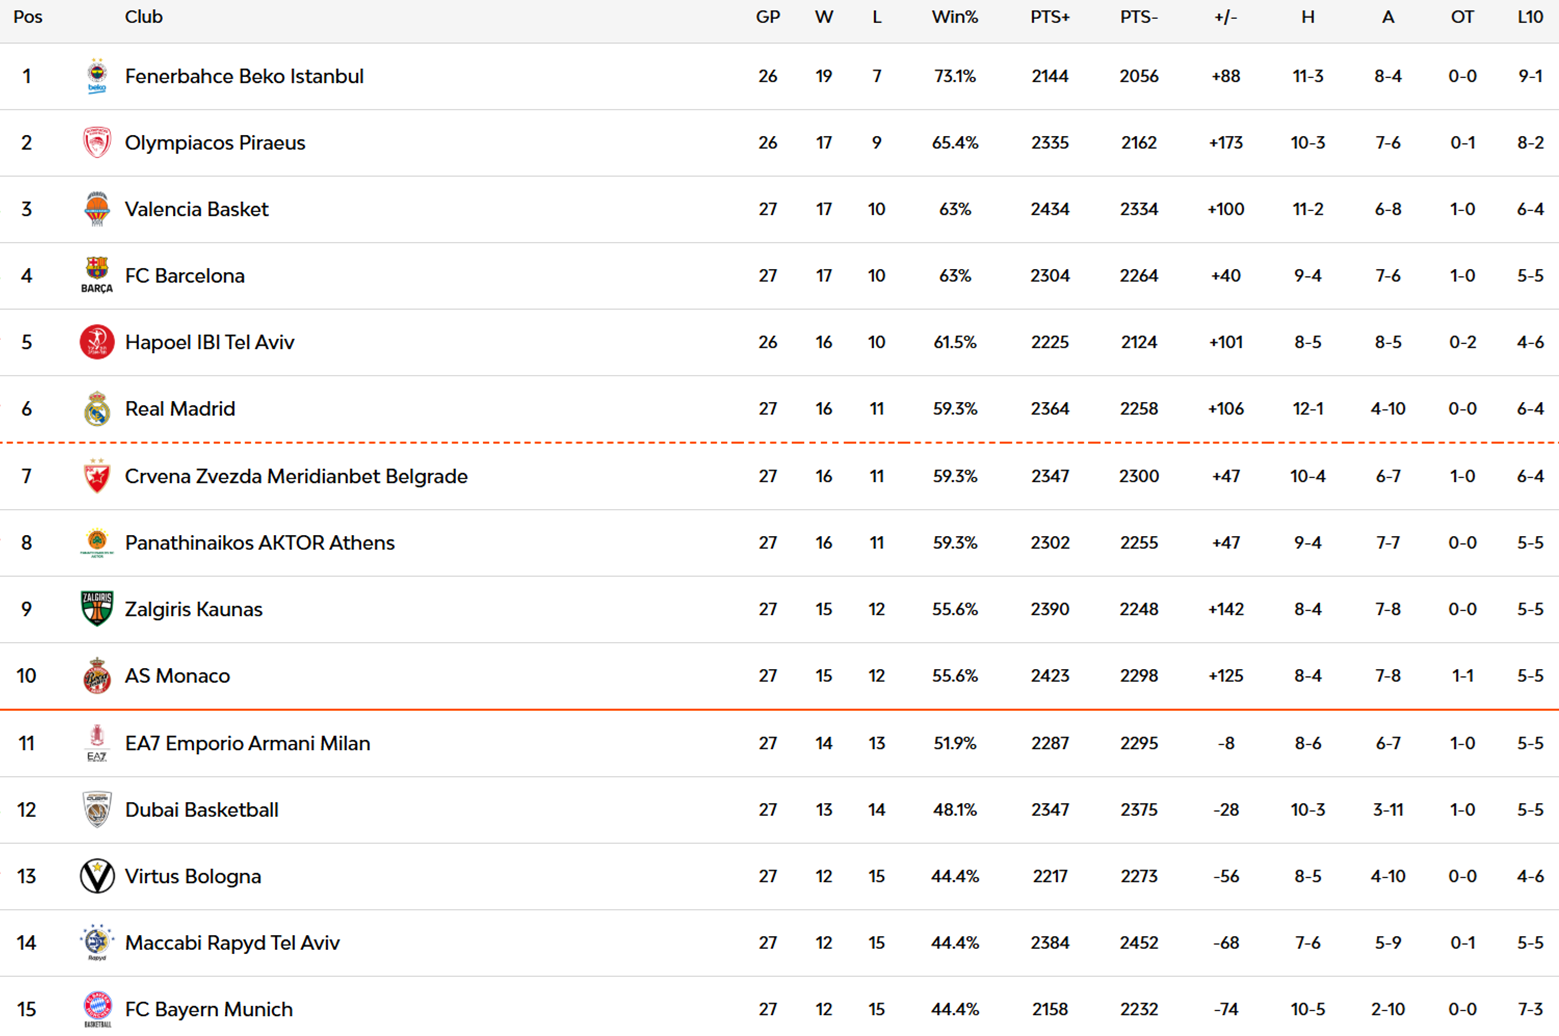Click the +/- column header
Screen dimensions: 1559x1036
(x=1225, y=17)
